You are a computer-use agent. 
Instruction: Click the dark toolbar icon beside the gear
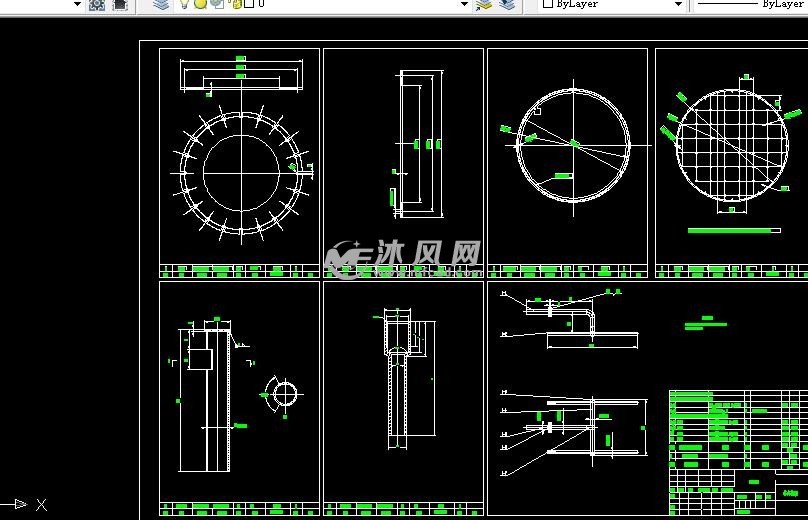click(120, 4)
